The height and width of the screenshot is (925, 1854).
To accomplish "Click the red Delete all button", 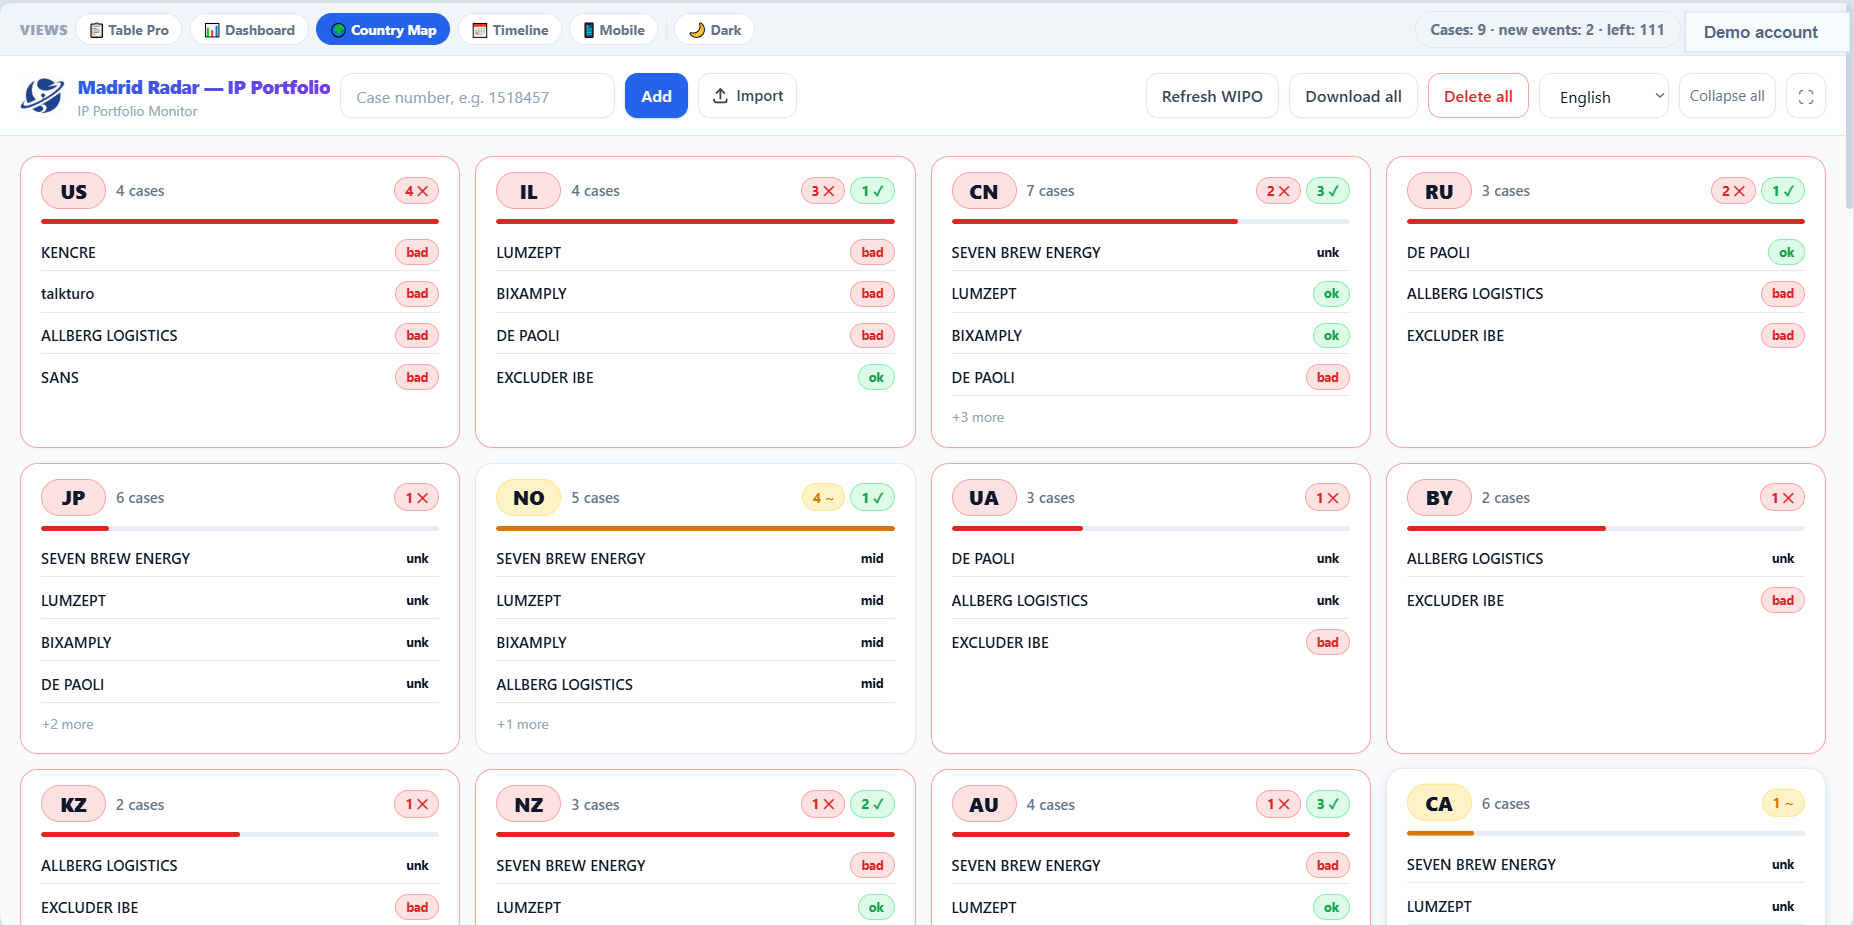I will 1478,97.
